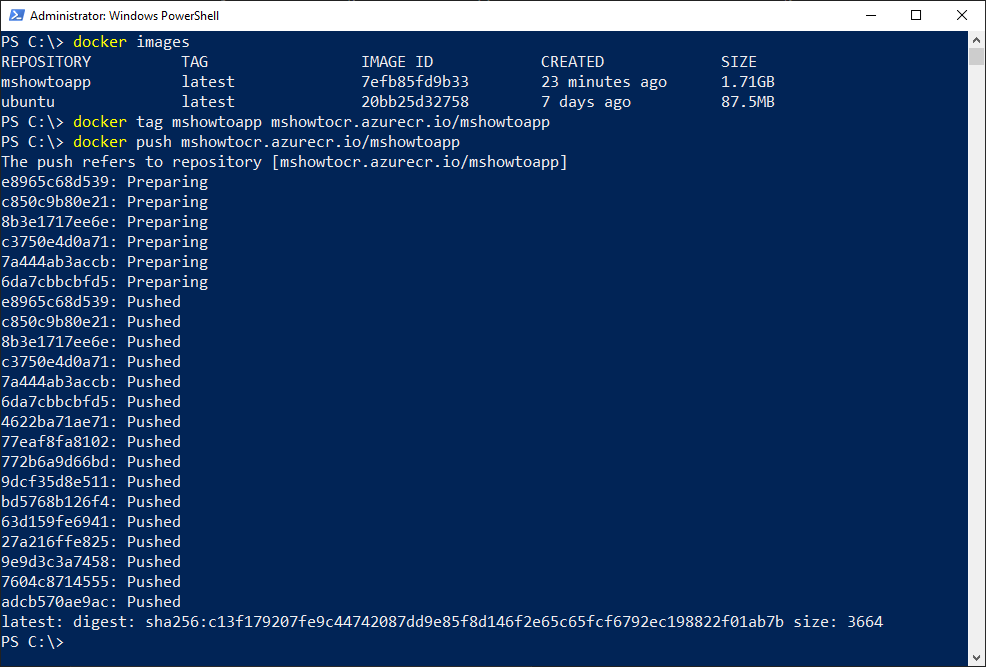The width and height of the screenshot is (986, 667).
Task: Click the scrollbar down arrow
Action: 976,658
